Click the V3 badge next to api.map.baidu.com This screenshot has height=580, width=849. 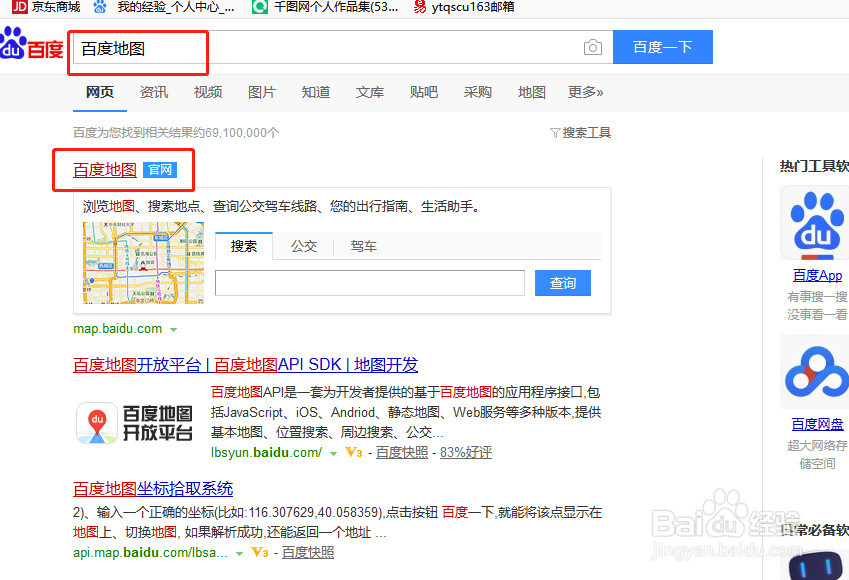point(260,552)
